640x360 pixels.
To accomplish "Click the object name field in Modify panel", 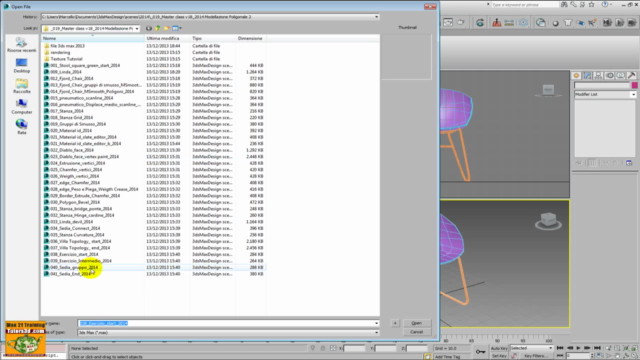I will pos(602,85).
